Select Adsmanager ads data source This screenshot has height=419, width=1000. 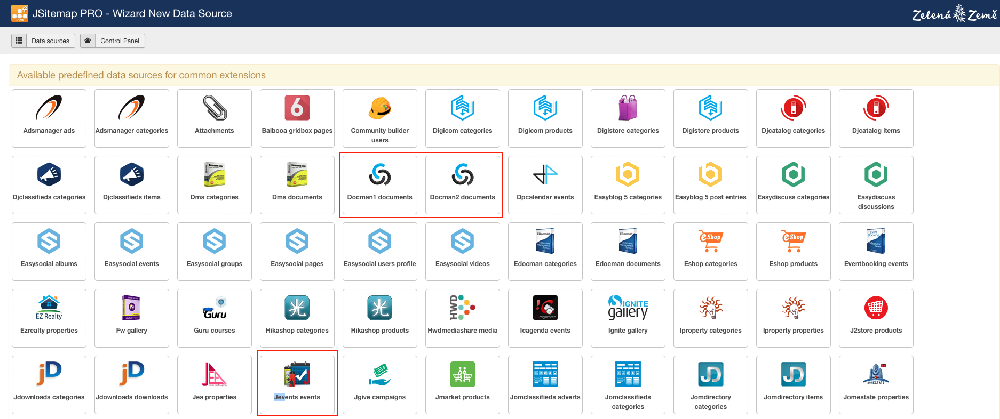(x=48, y=116)
